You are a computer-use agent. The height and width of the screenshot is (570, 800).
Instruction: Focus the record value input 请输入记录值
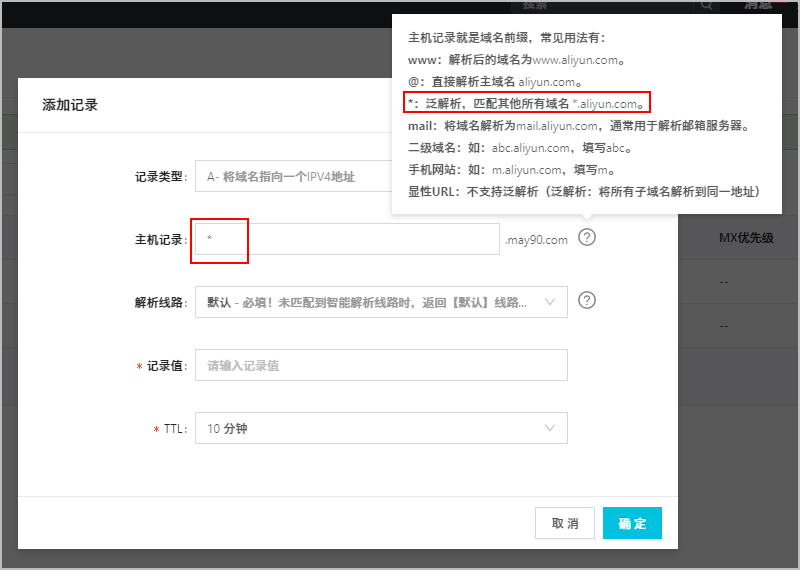[x=381, y=365]
